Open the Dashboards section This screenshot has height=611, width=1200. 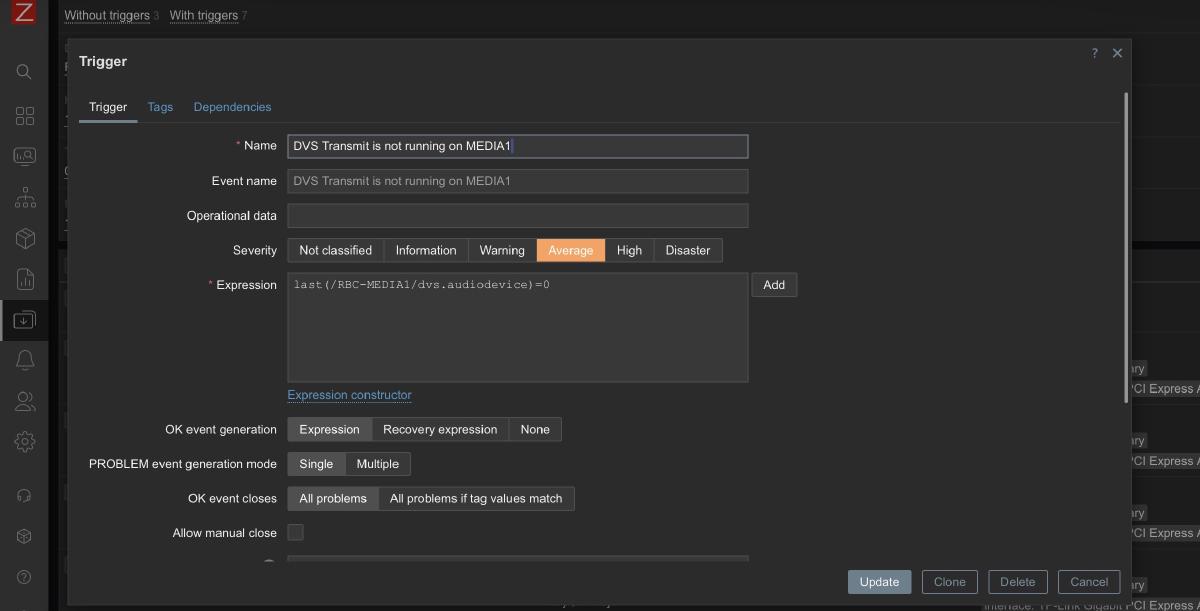(24, 116)
